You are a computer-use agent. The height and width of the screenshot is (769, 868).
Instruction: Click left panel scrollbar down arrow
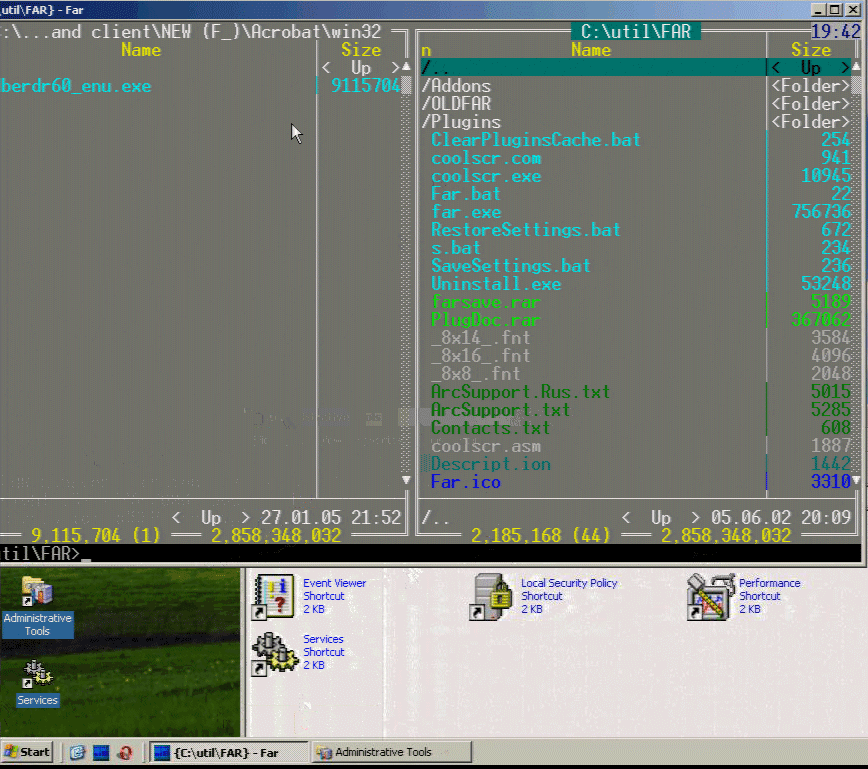tap(406, 481)
